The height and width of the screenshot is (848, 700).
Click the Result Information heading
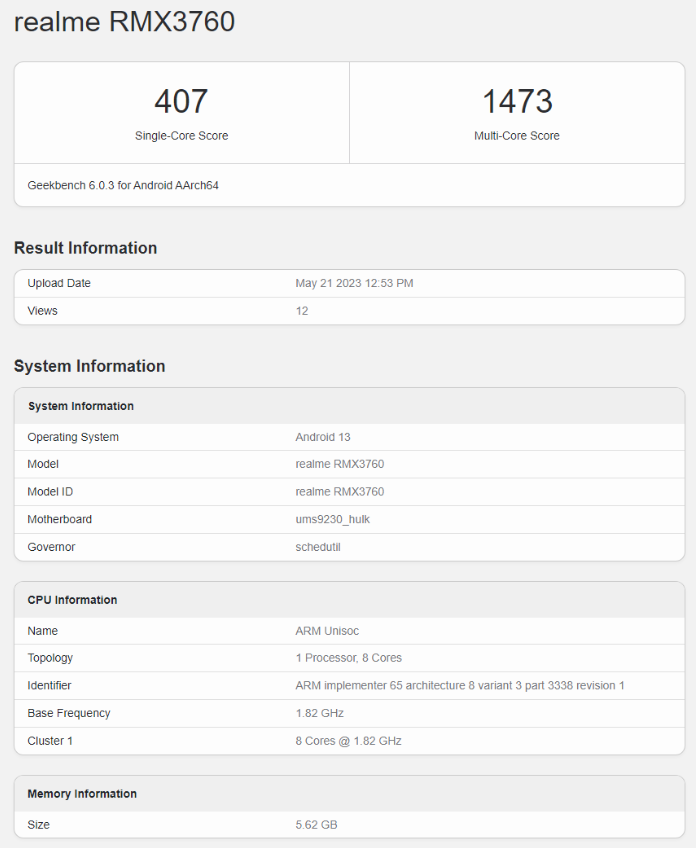click(x=85, y=248)
